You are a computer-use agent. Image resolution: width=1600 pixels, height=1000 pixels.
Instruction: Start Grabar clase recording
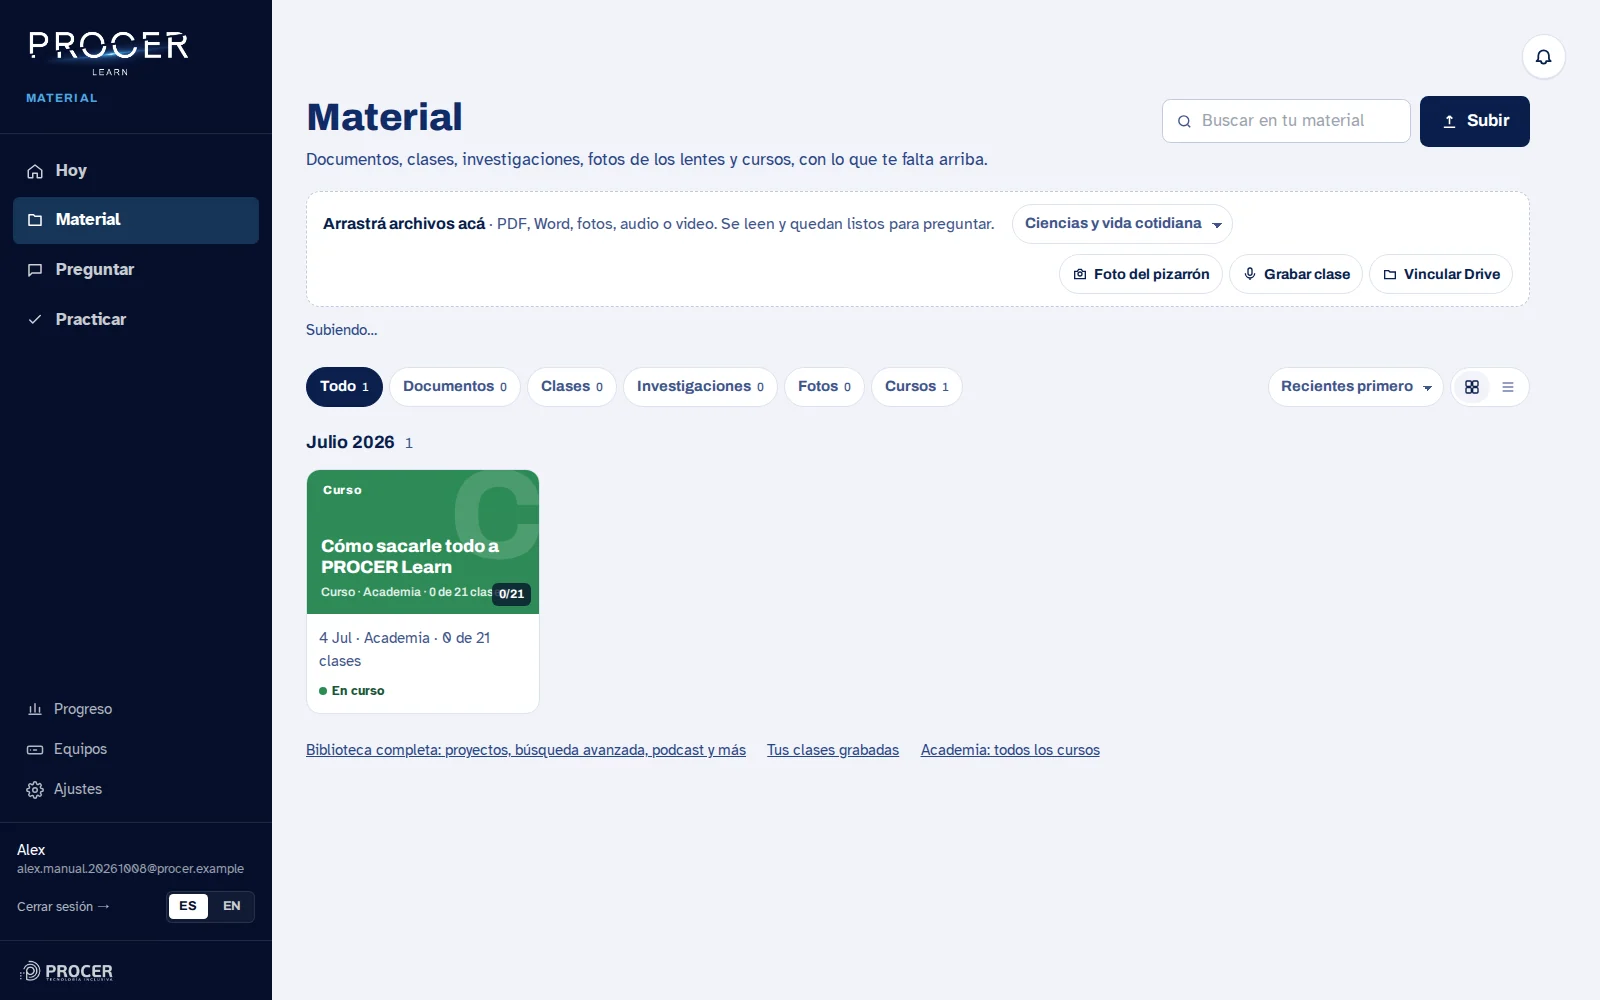tap(1295, 274)
